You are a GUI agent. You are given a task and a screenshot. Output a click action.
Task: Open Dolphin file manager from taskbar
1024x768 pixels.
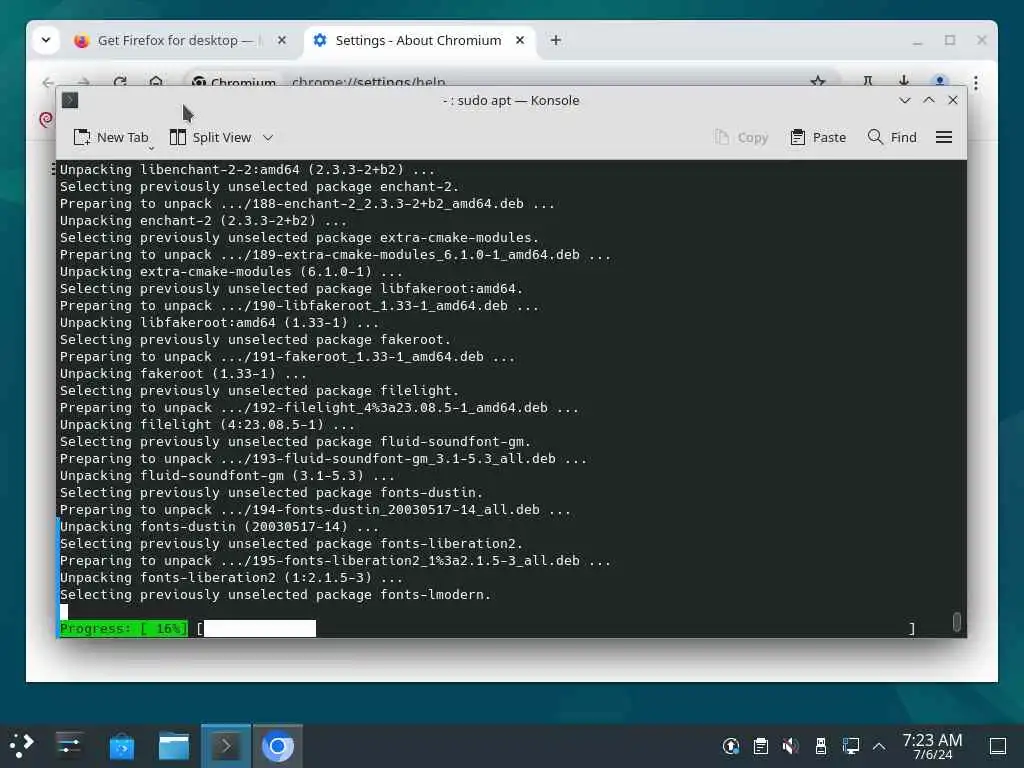pos(174,746)
